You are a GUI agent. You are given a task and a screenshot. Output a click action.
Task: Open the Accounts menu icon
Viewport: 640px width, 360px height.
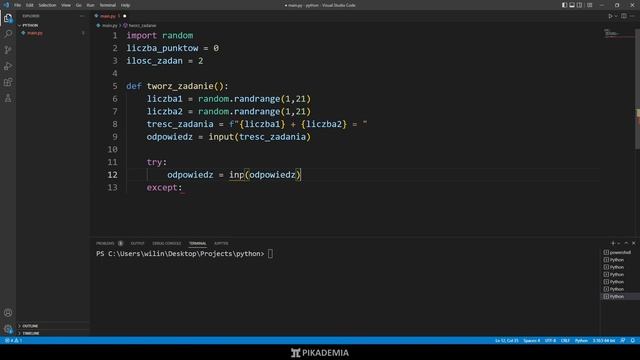pyautogui.click(x=8, y=313)
